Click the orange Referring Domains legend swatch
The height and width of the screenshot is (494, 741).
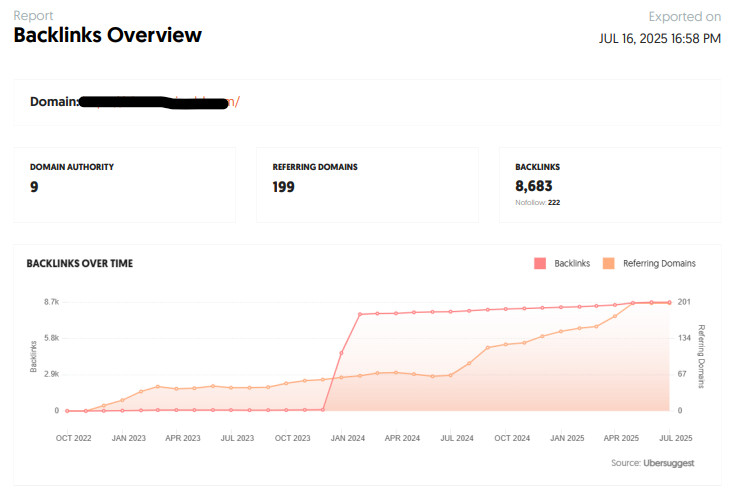[x=609, y=263]
